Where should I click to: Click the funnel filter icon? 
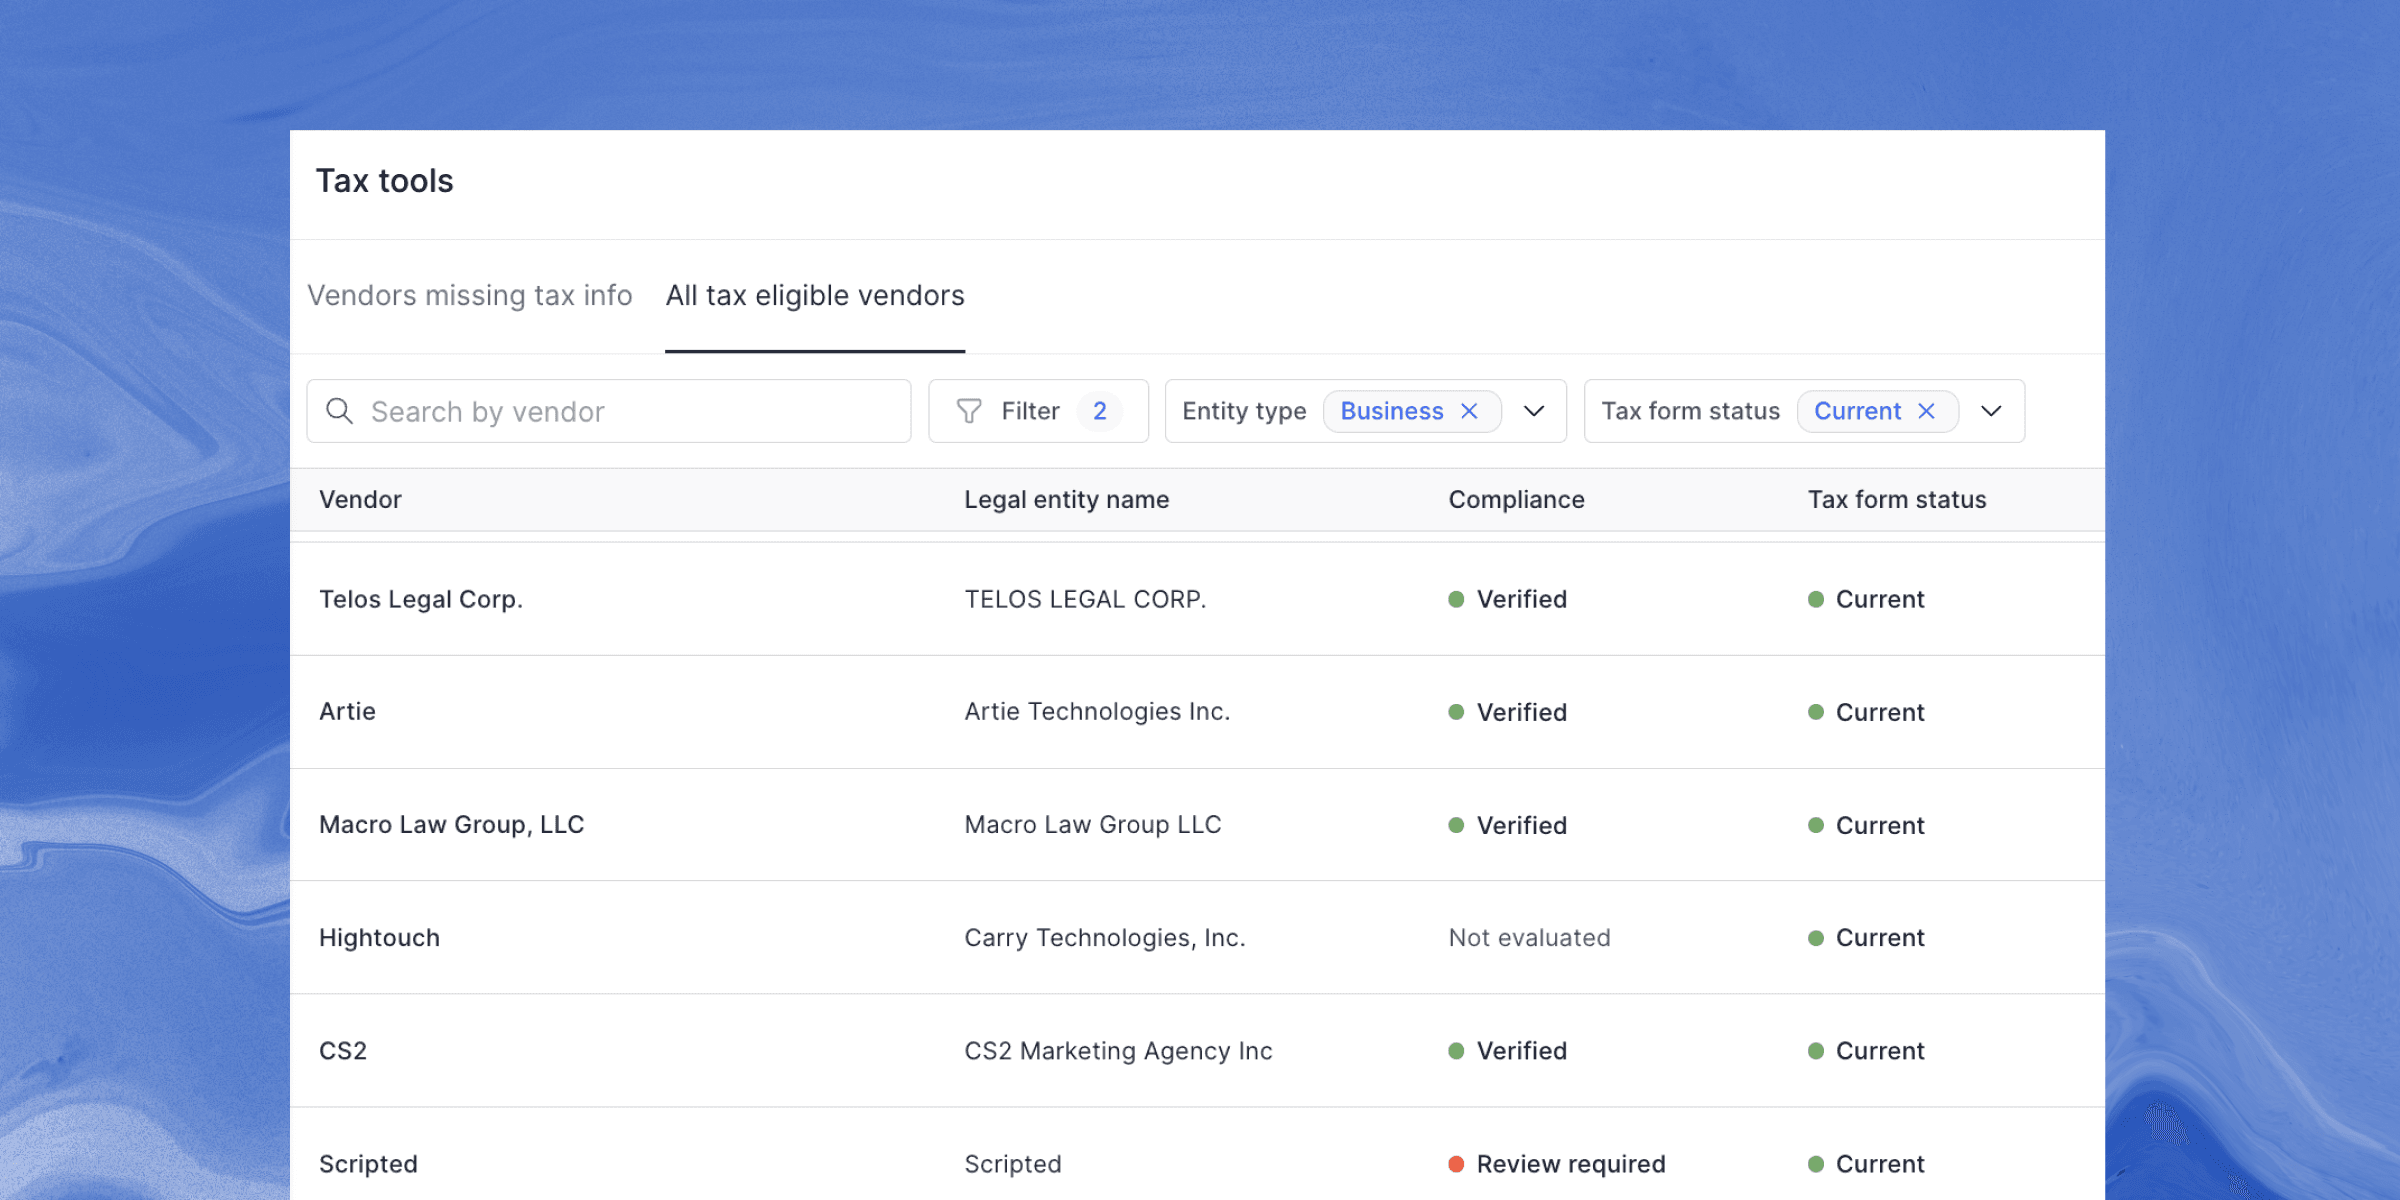coord(968,411)
